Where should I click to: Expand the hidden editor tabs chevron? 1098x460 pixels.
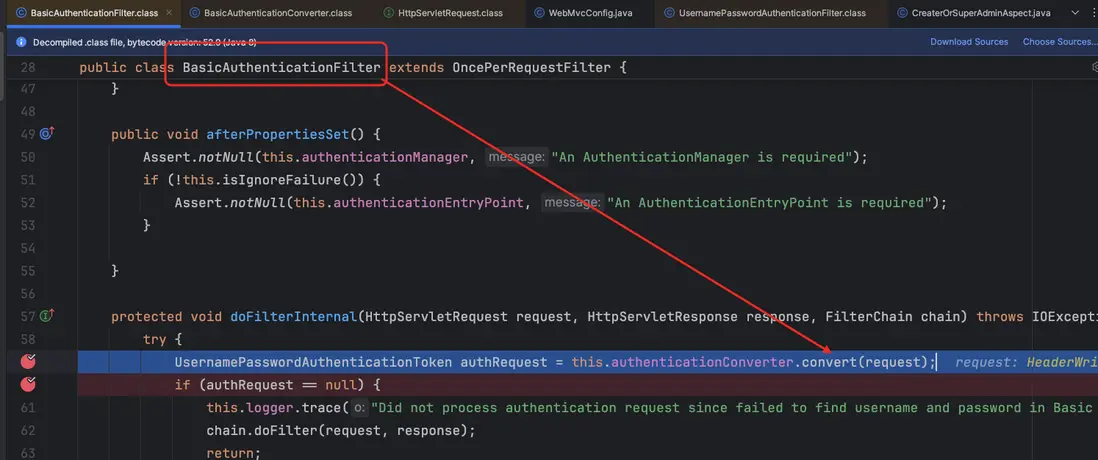[x=1075, y=13]
